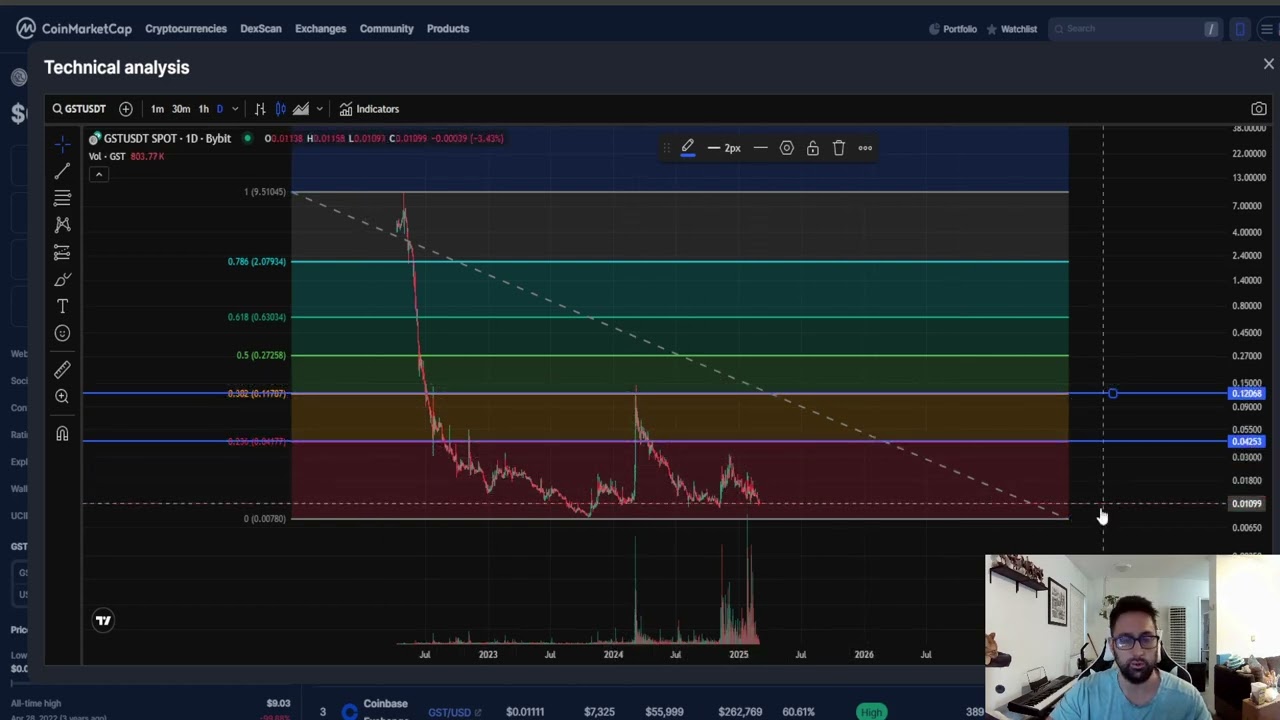Select the forecasting and measurement tool
Viewport: 1280px width, 720px height.
[62, 252]
